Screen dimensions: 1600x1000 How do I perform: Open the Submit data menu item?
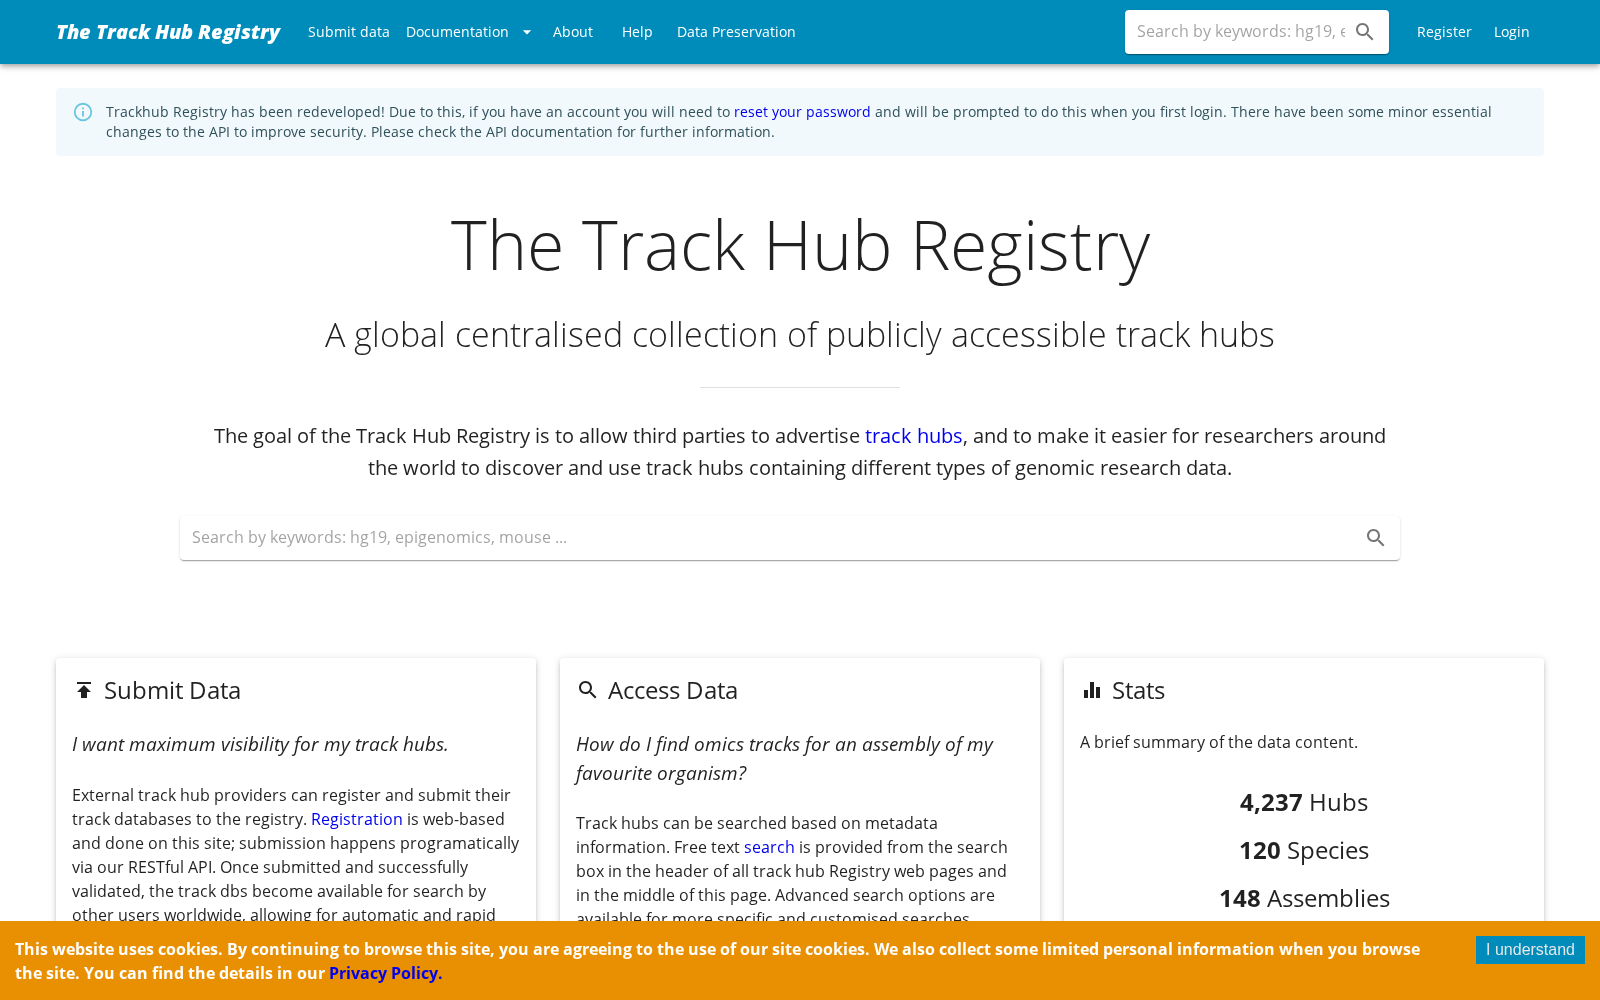click(x=349, y=32)
